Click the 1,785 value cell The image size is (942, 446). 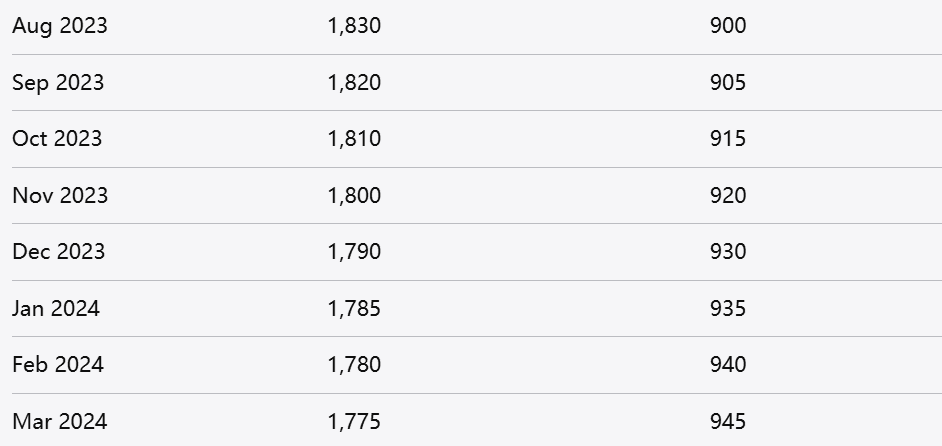click(354, 308)
